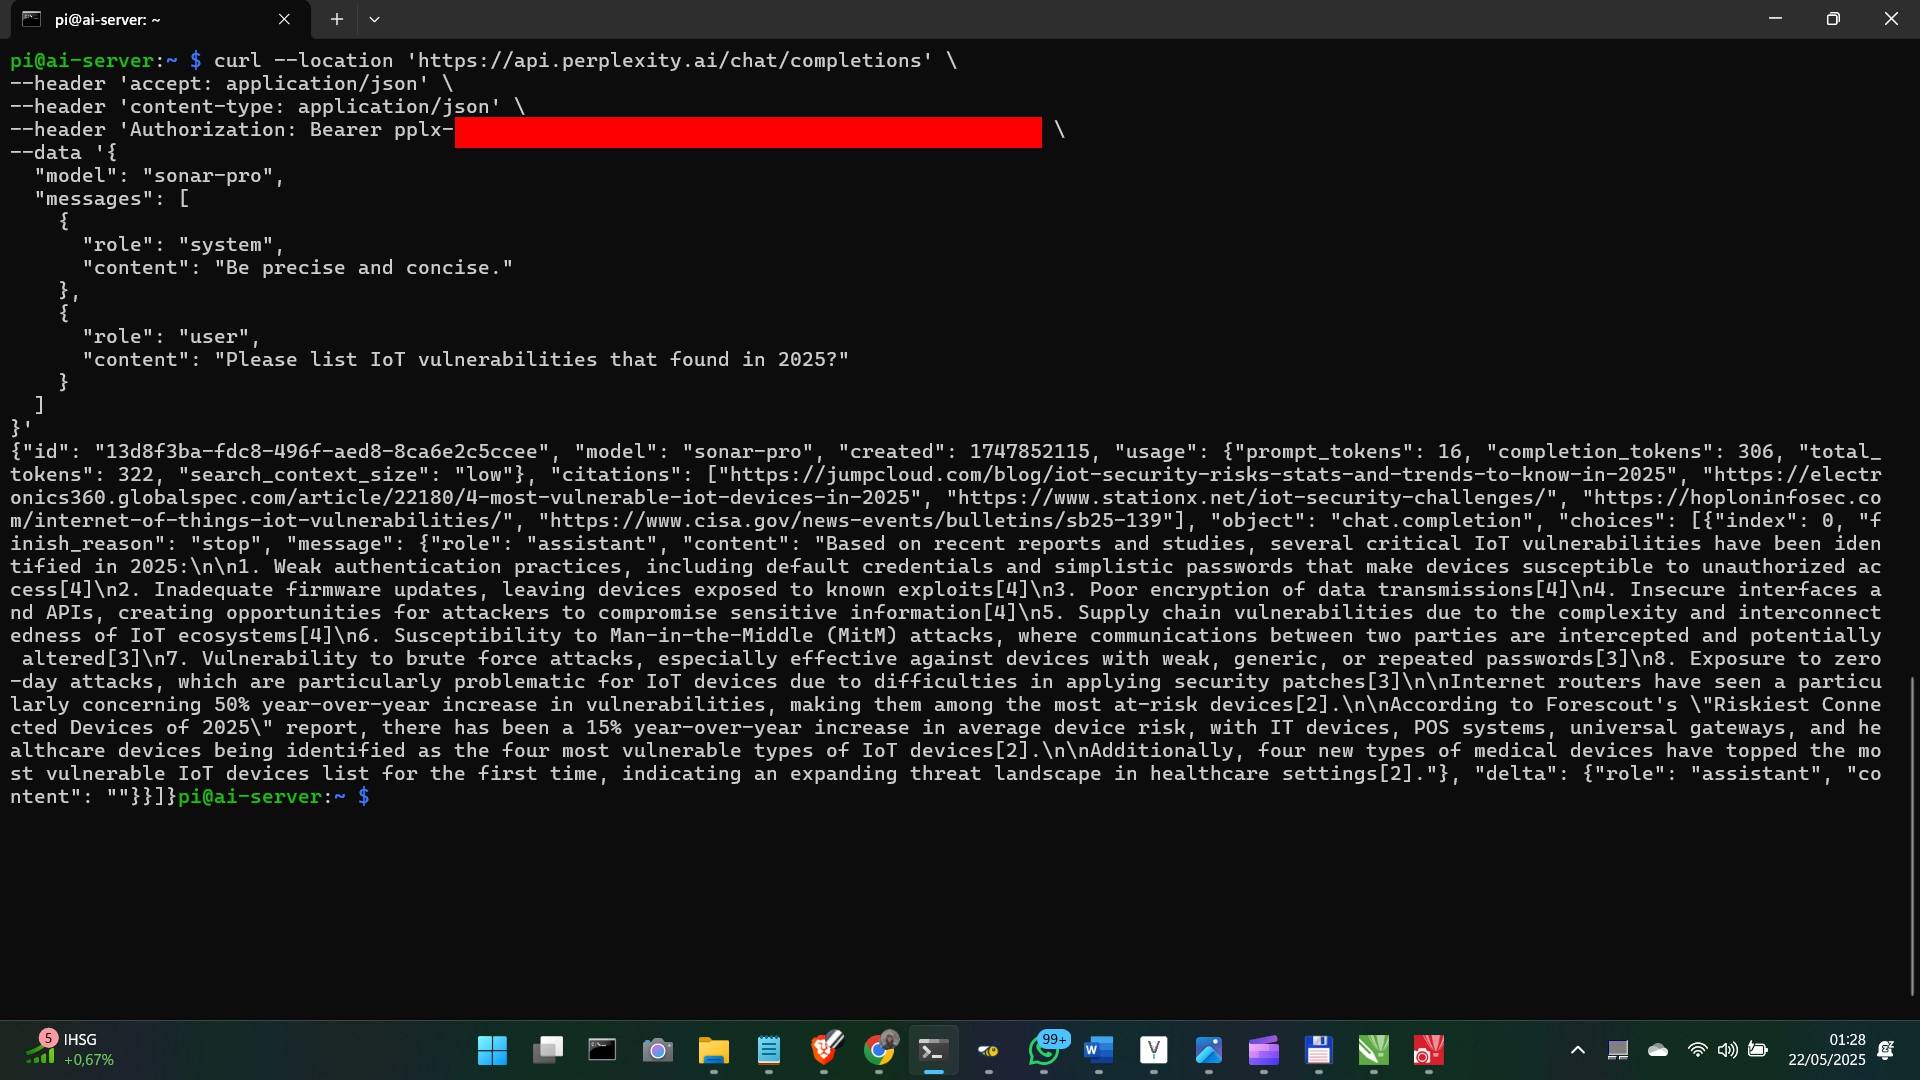Screen dimensions: 1920x1080
Task: Open the Start menu
Action: tap(492, 1050)
